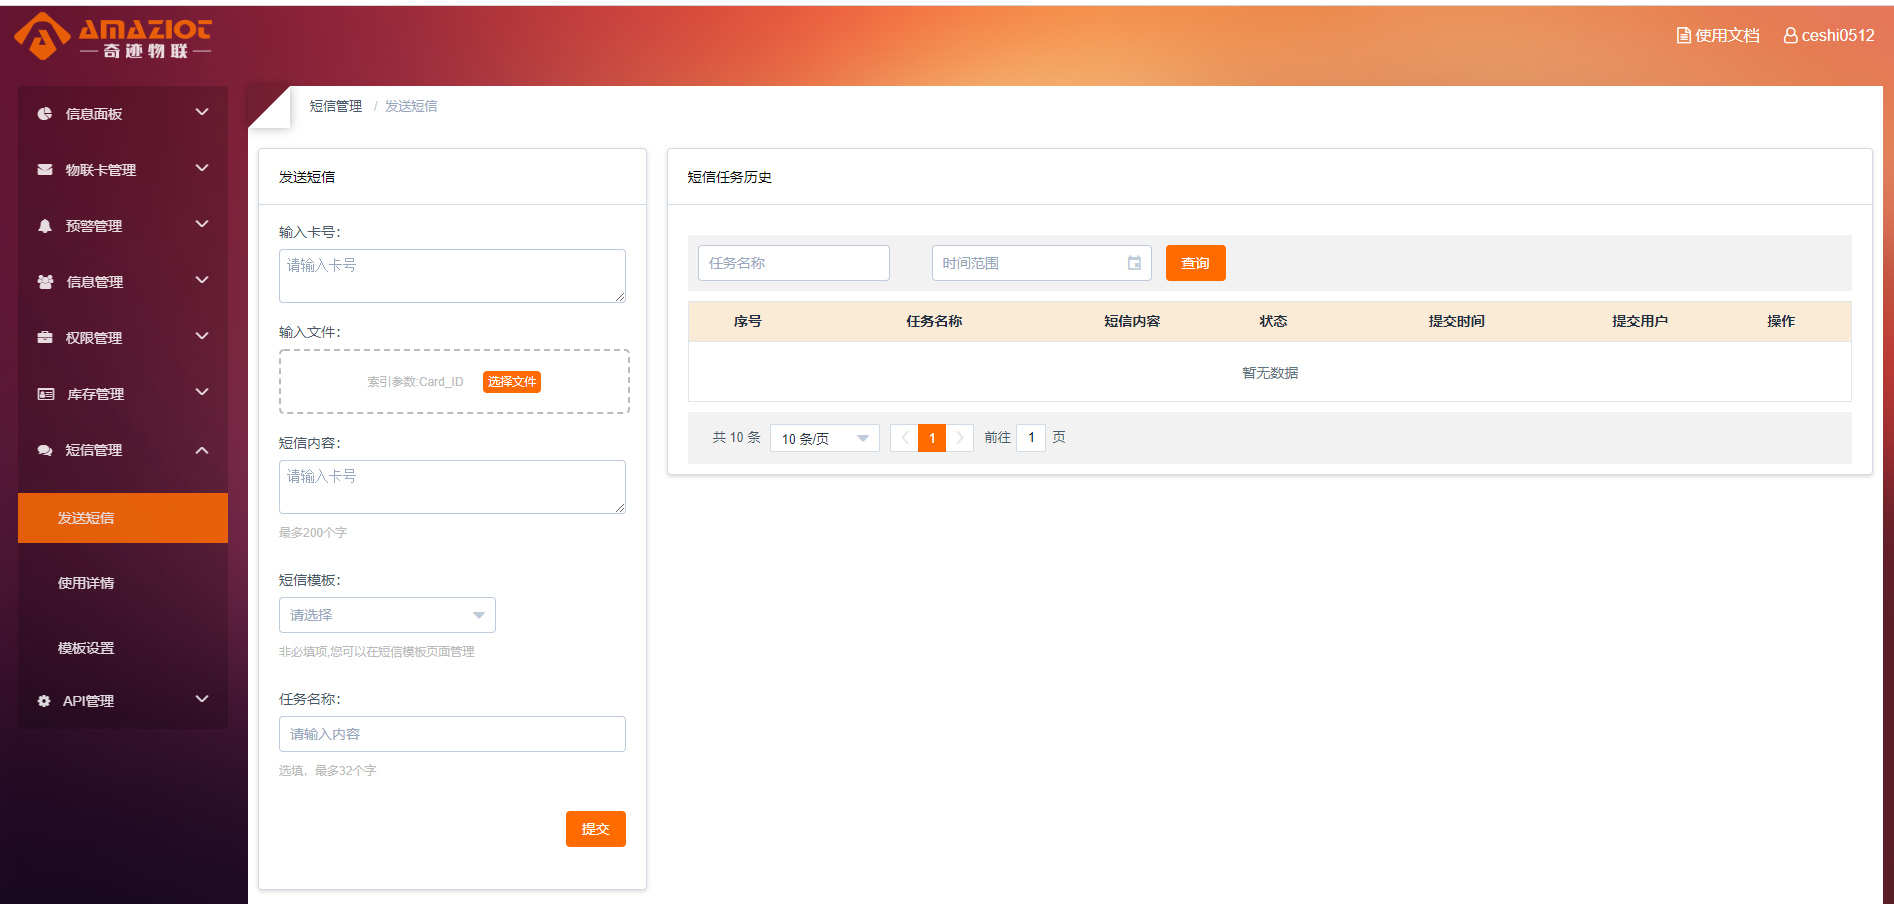Image resolution: width=1894 pixels, height=904 pixels.
Task: Expand the 权限管理 chevron
Action: point(202,336)
